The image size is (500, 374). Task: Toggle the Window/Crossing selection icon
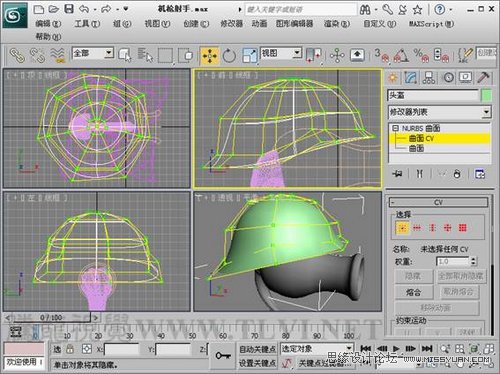[x=186, y=55]
